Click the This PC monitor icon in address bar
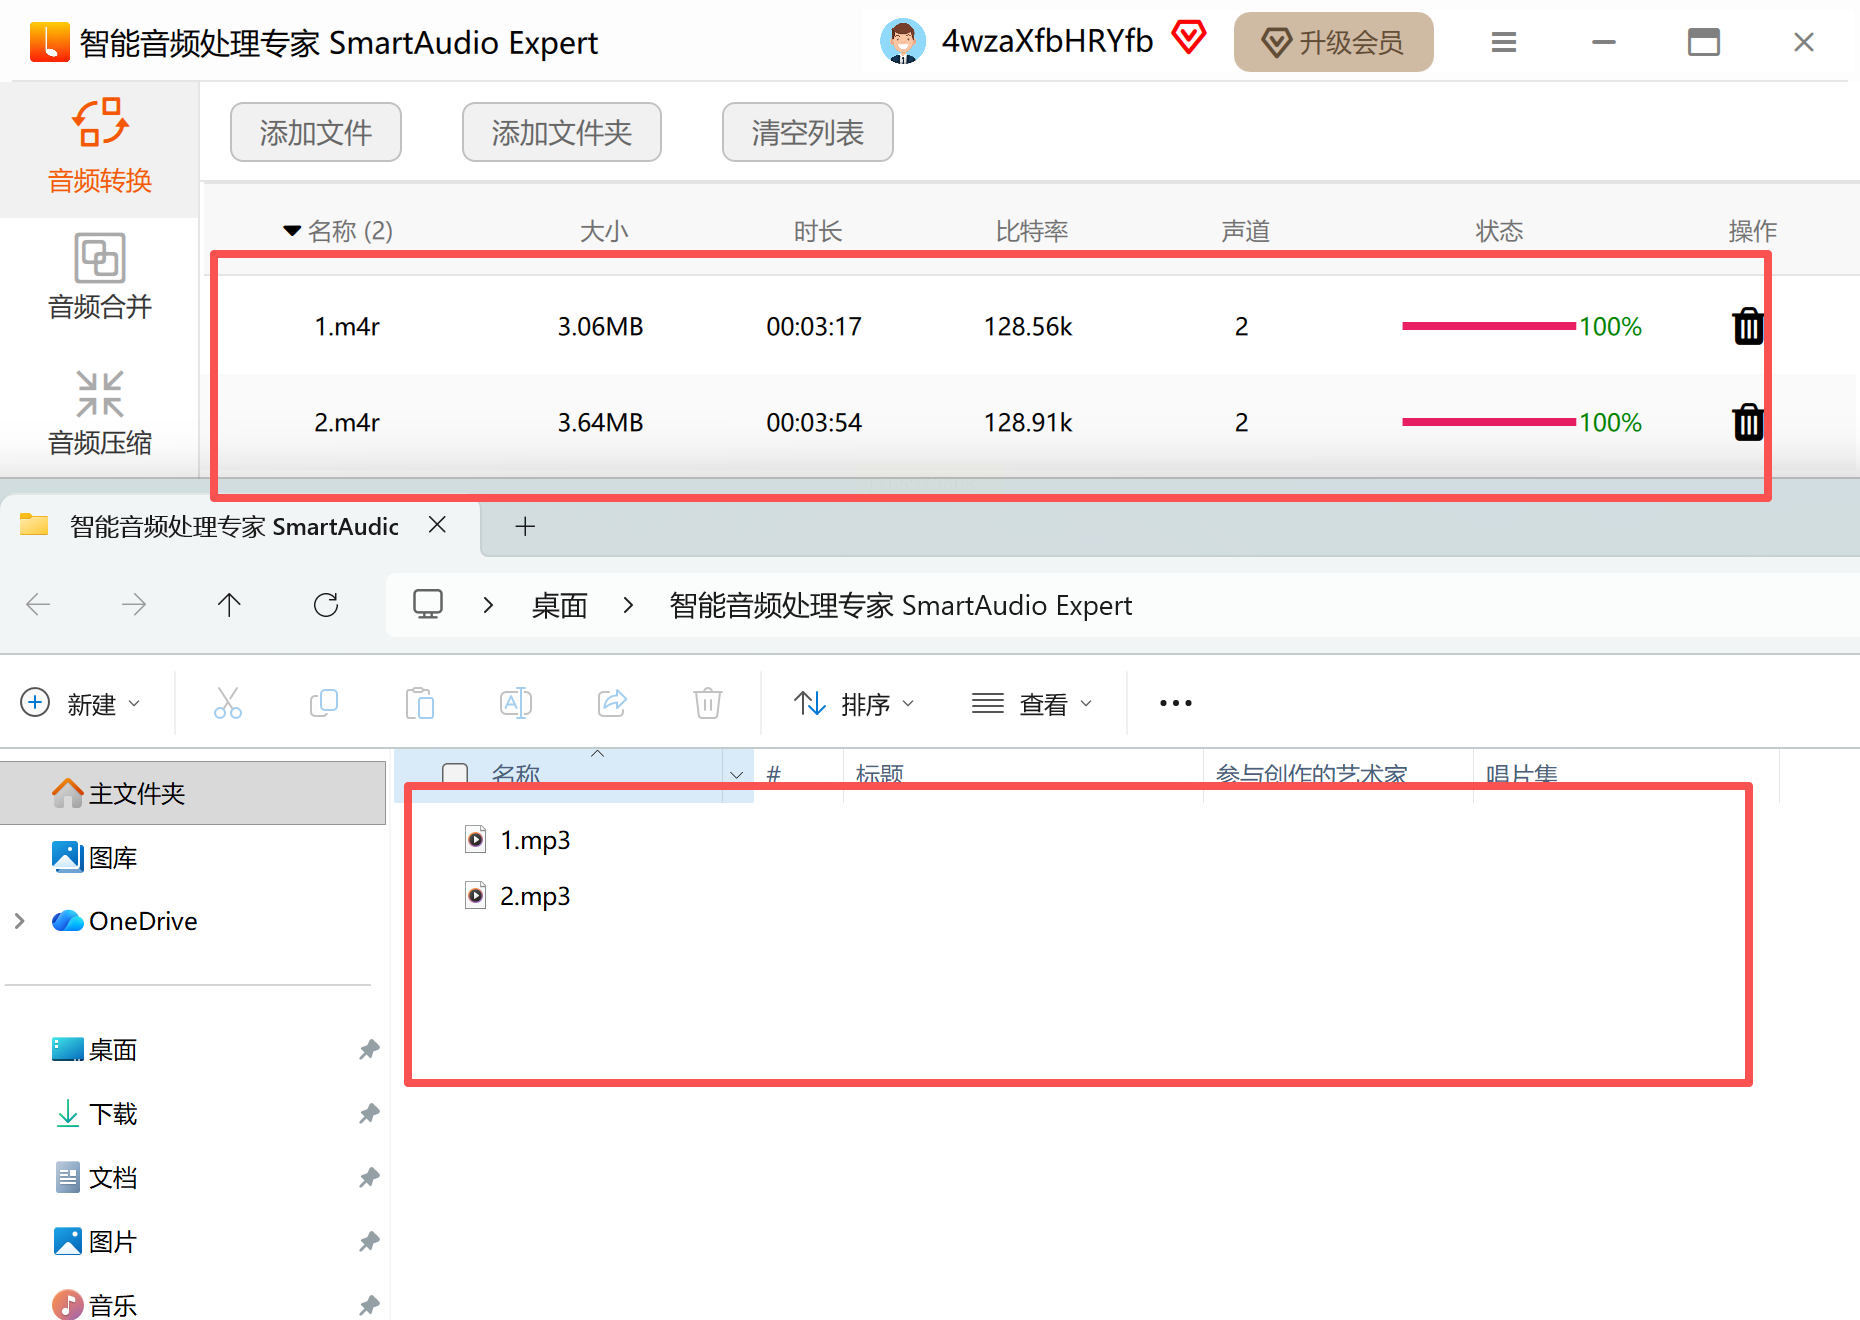Viewport: 1860px width, 1320px height. pyautogui.click(x=428, y=604)
